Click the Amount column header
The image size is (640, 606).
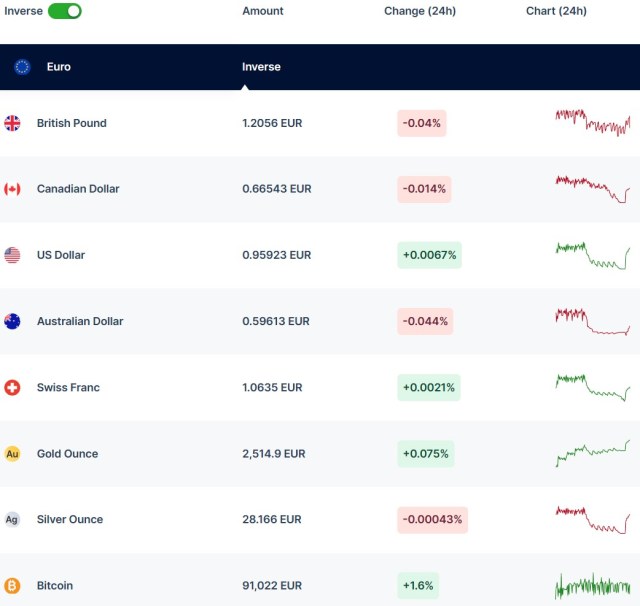[263, 11]
